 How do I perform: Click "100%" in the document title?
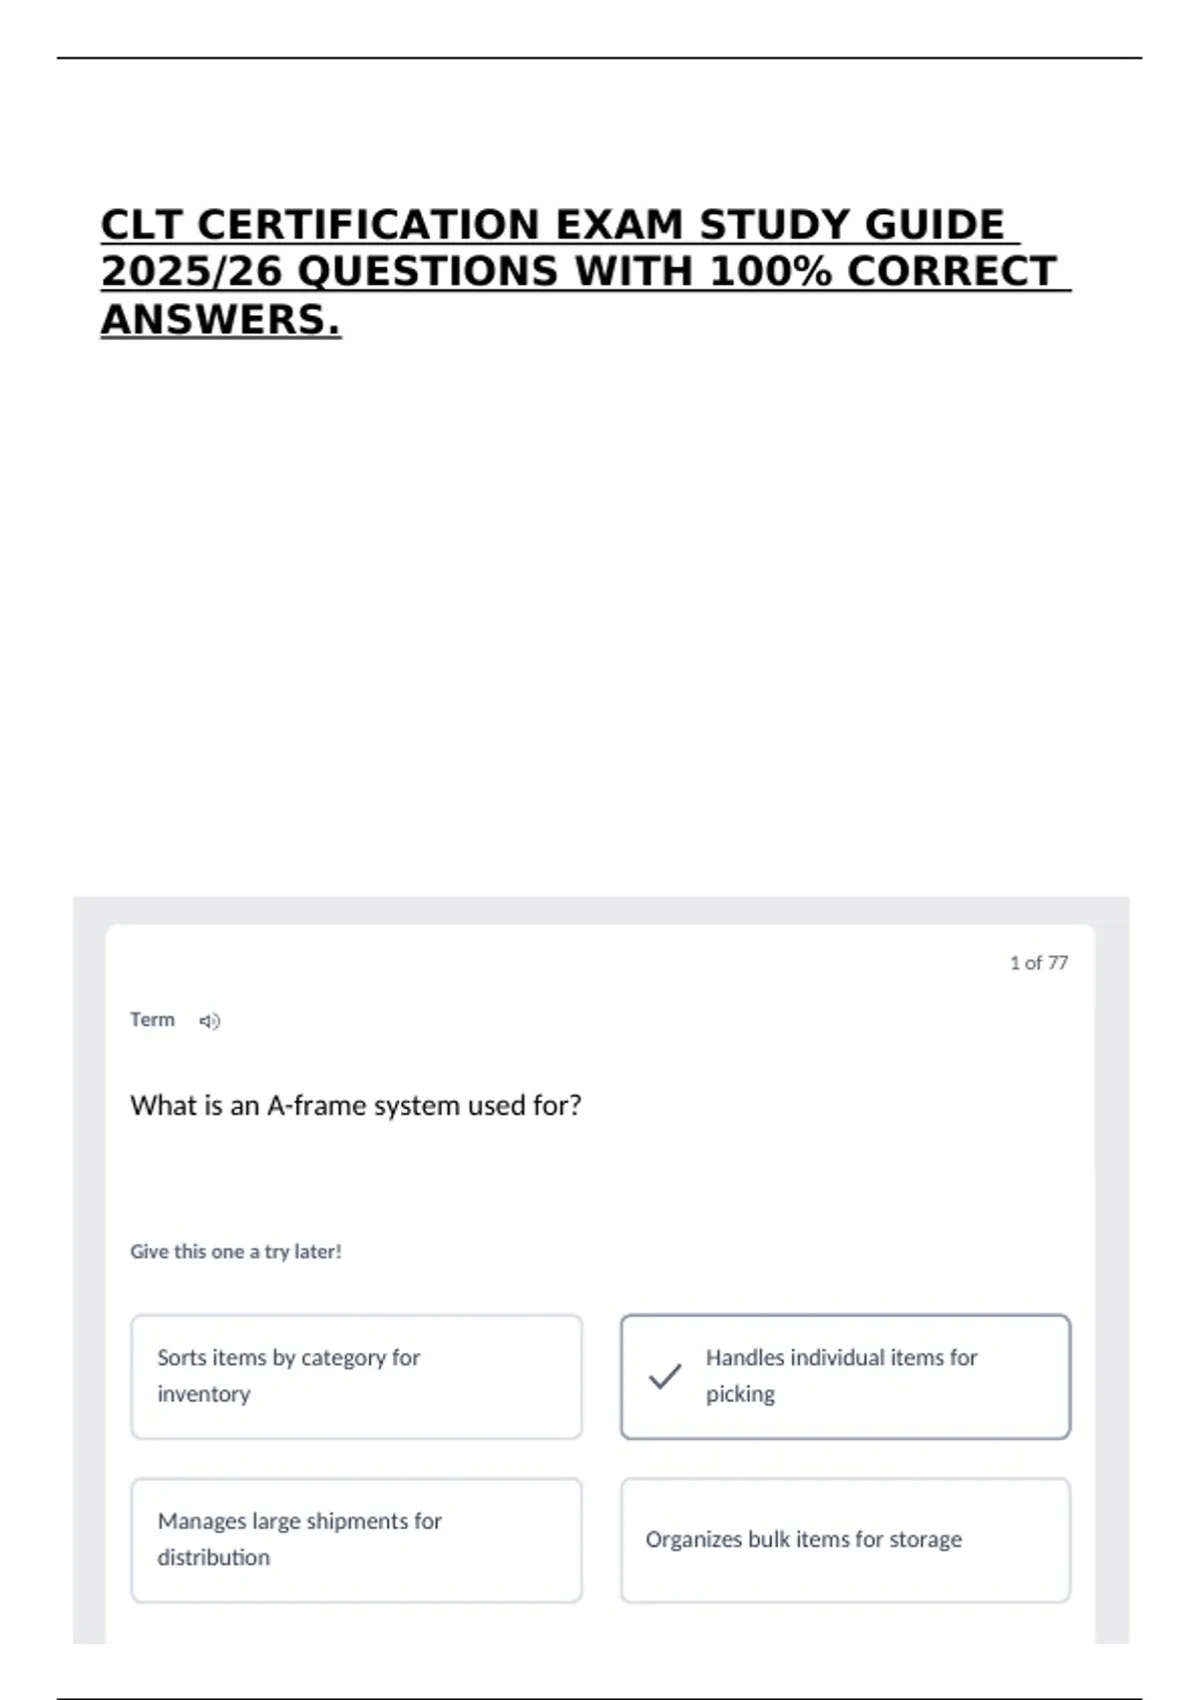[x=770, y=272]
